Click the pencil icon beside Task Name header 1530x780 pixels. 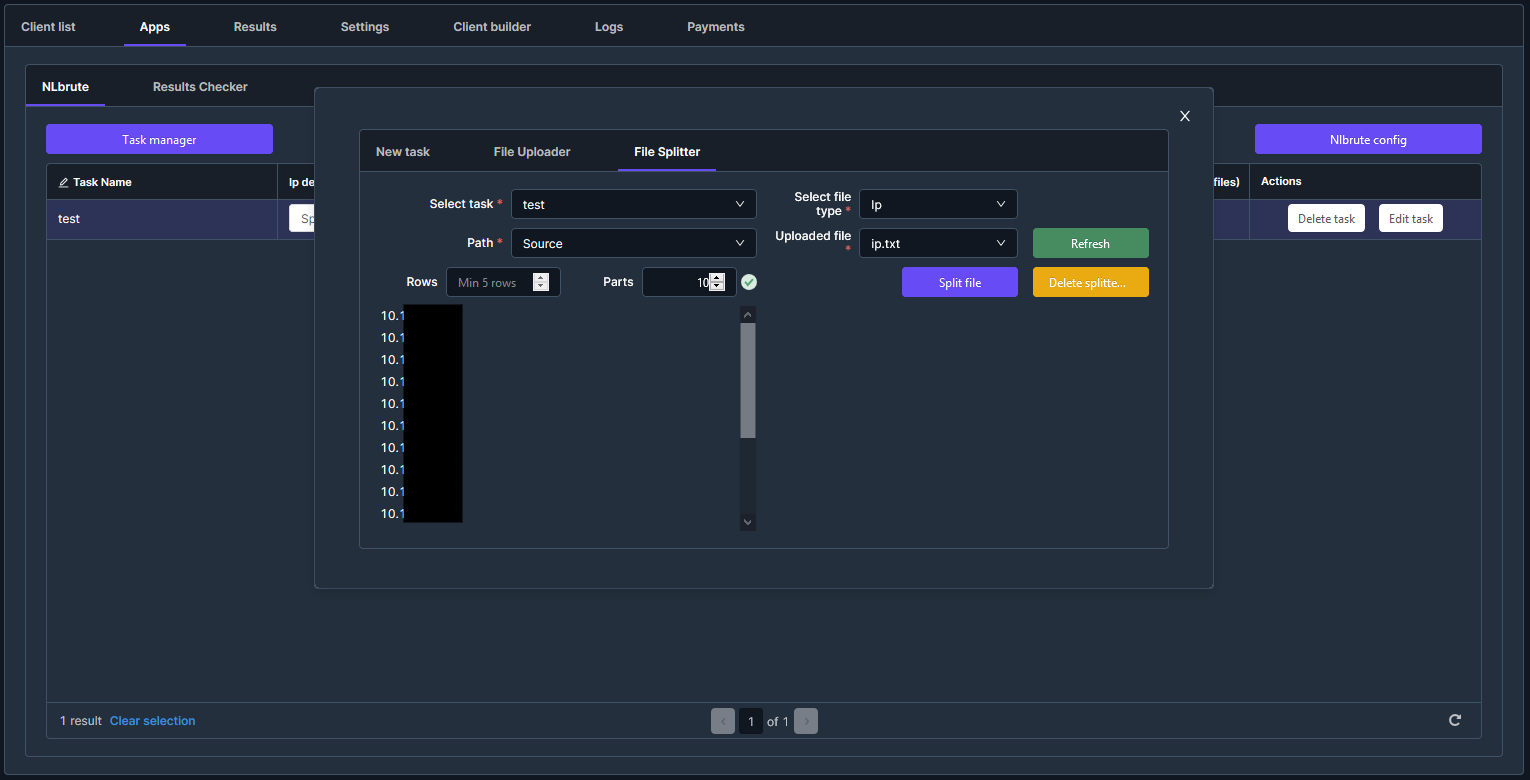coord(64,182)
